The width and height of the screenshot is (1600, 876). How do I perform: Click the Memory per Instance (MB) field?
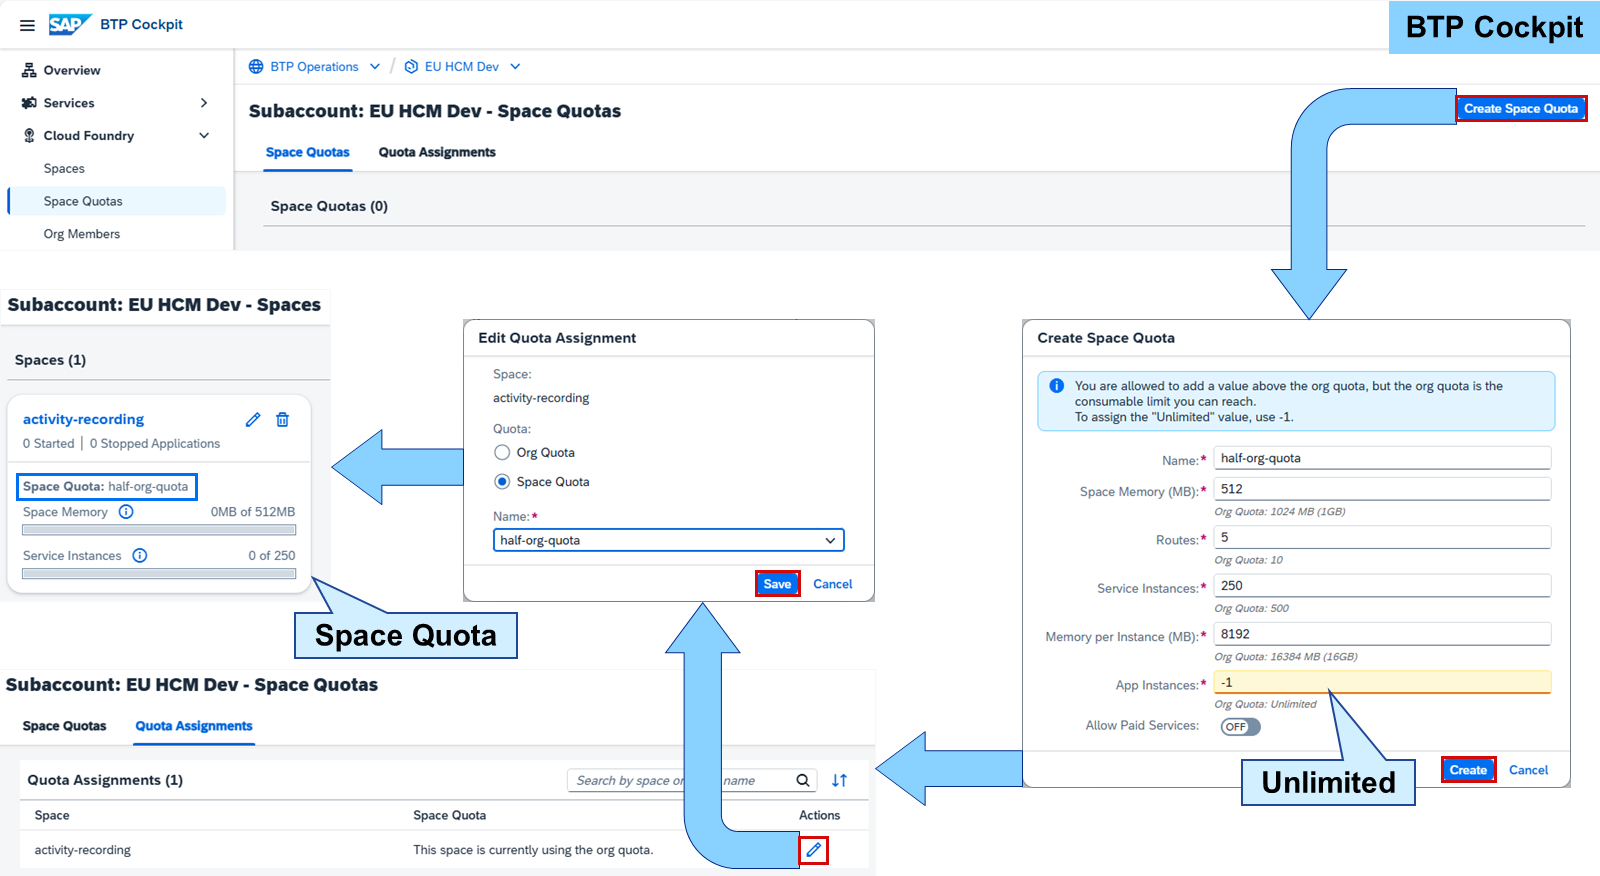coord(1382,634)
